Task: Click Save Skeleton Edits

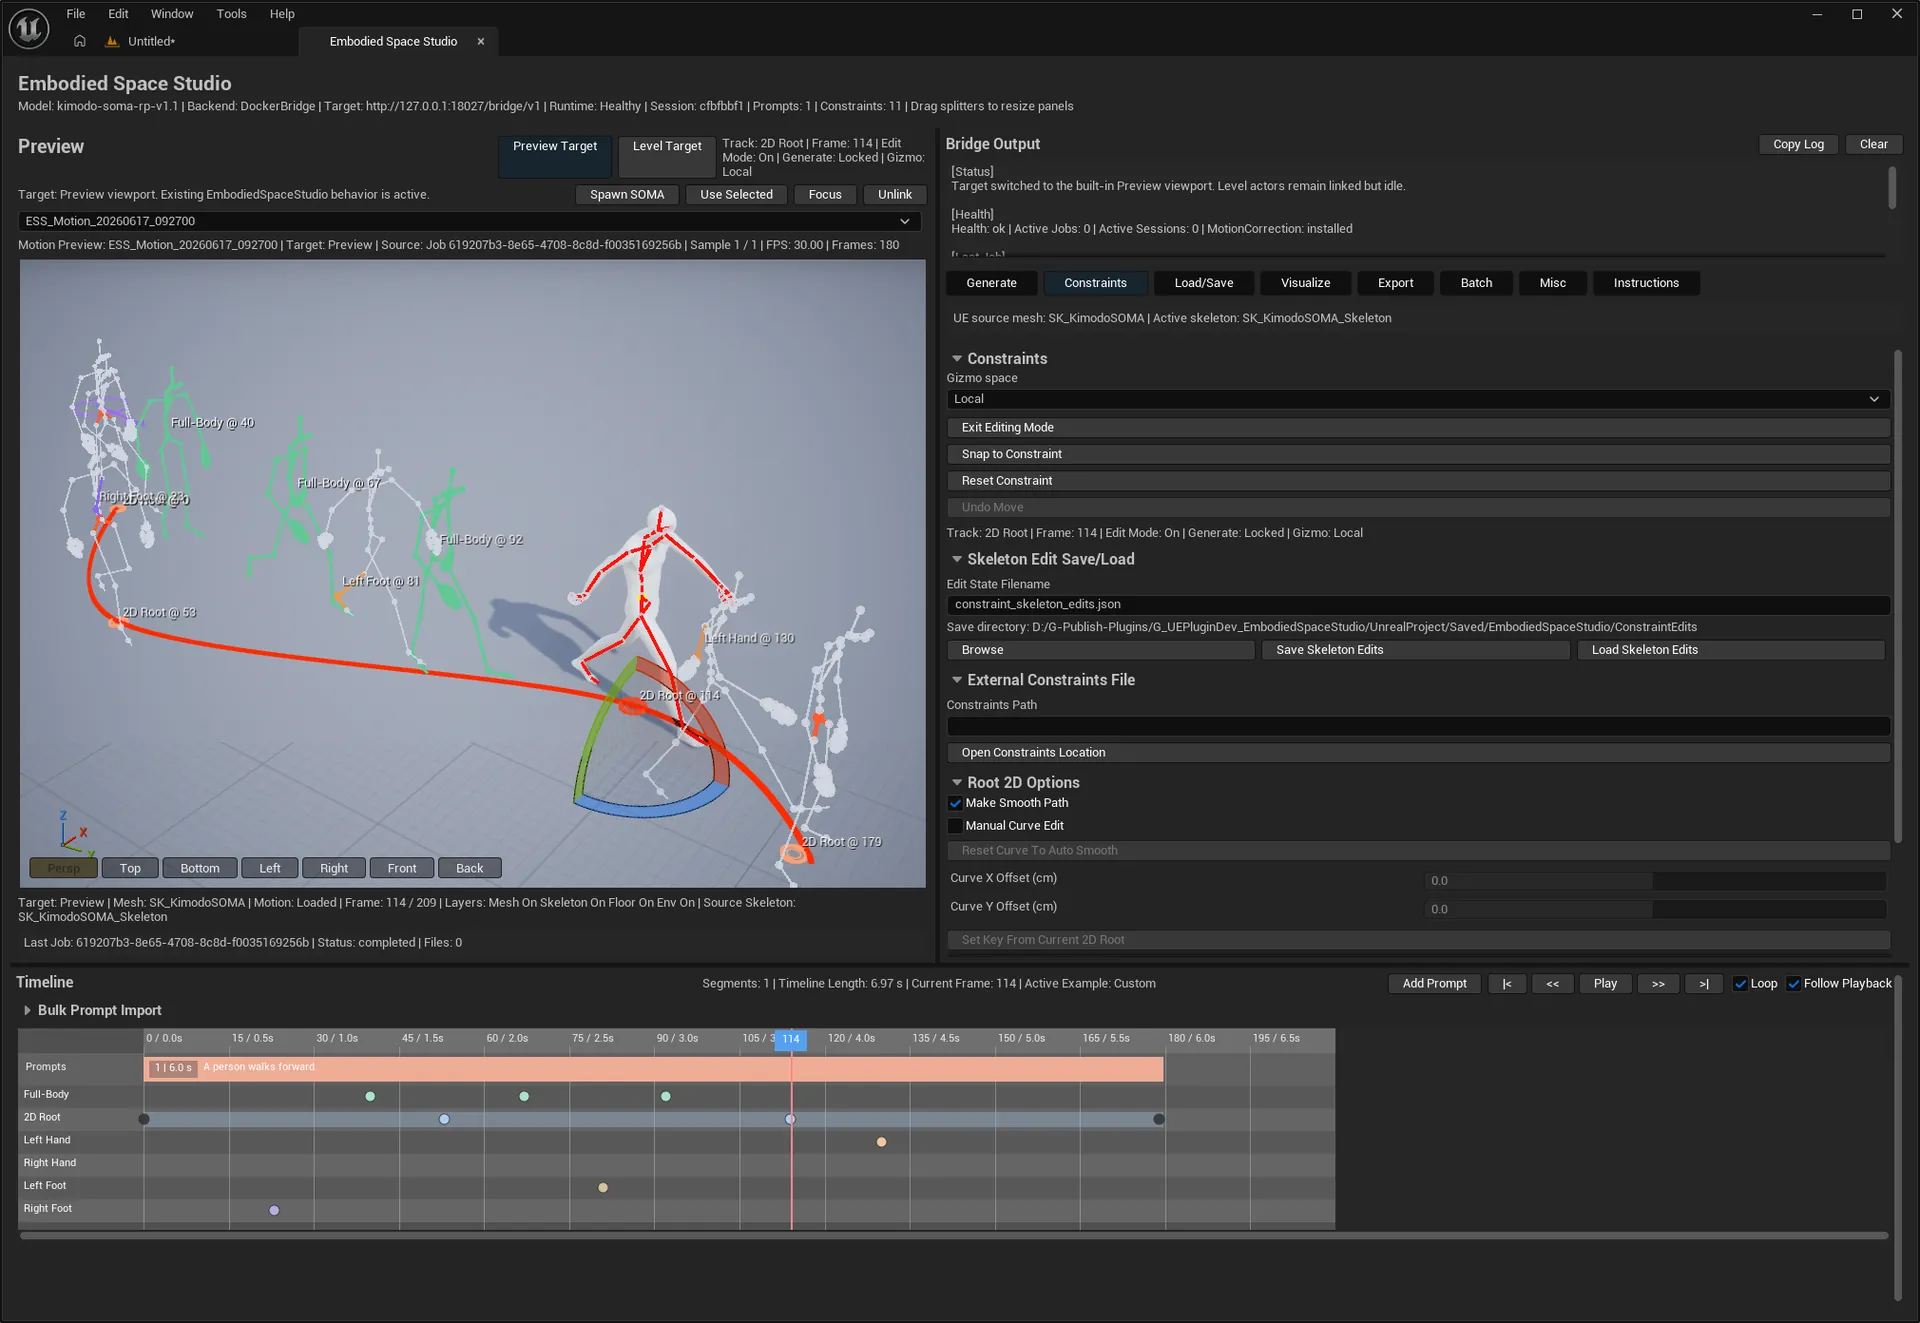Action: click(1415, 650)
